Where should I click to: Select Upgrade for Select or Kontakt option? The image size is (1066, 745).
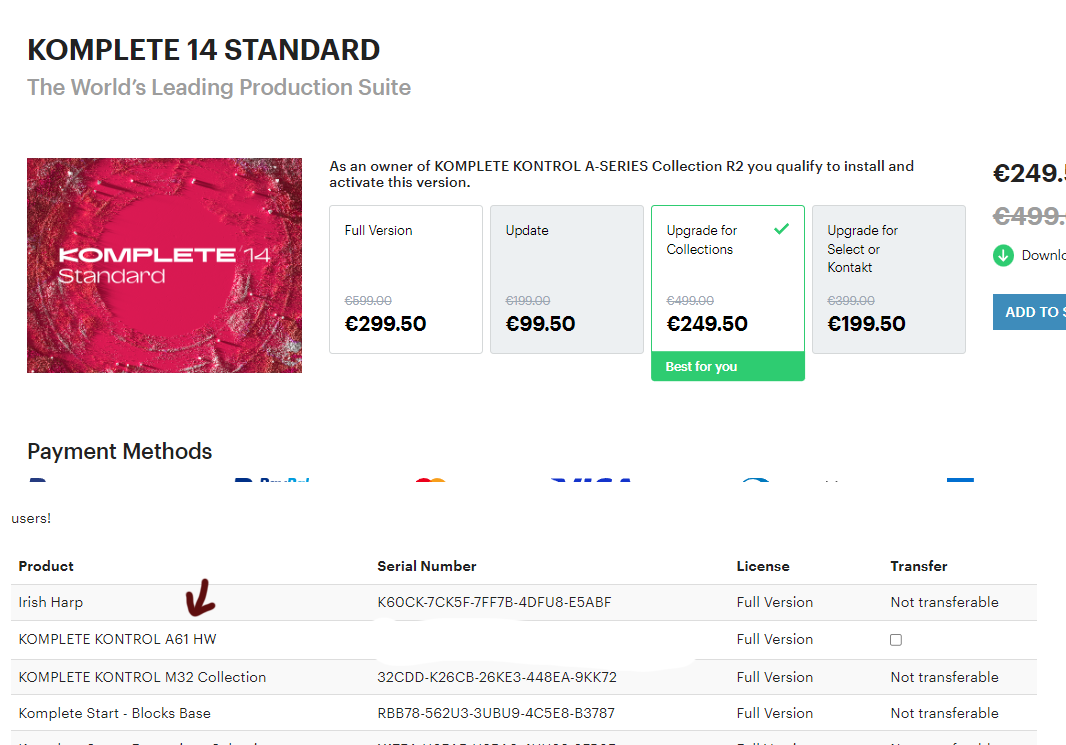(888, 279)
